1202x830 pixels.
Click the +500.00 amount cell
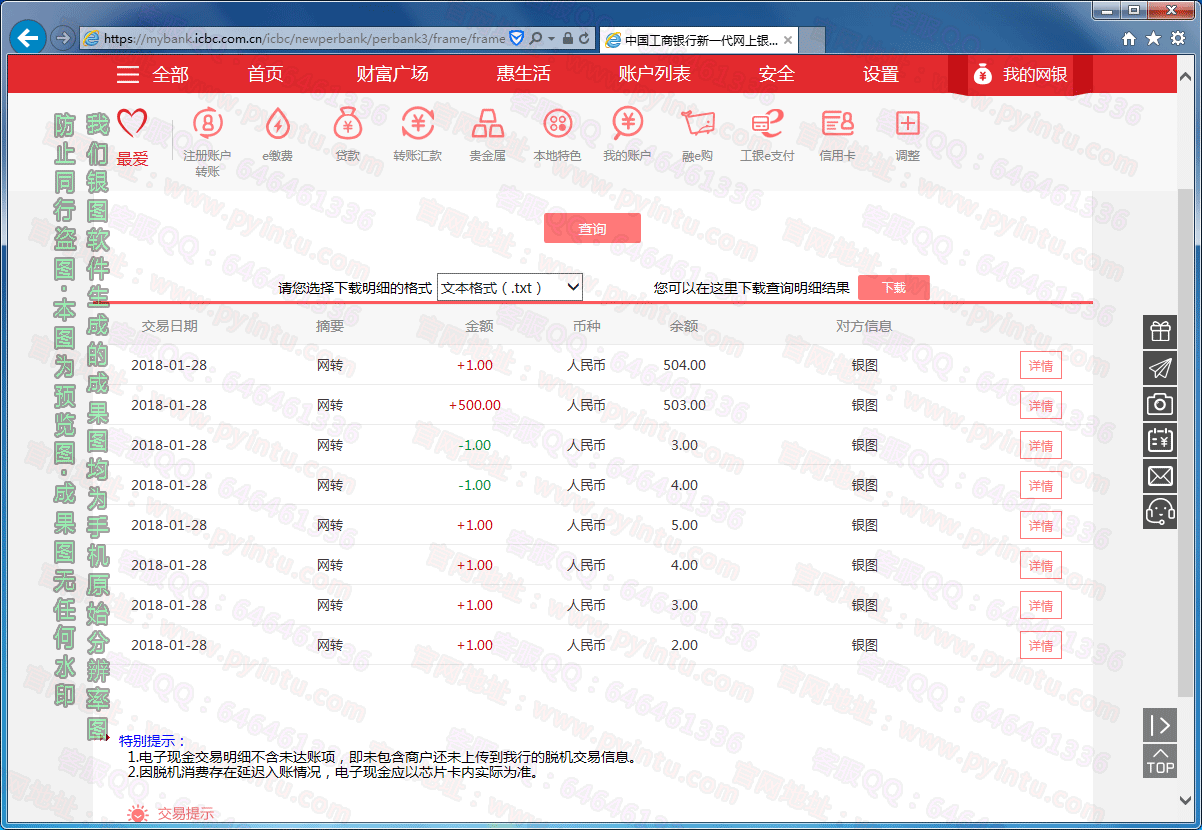pos(475,405)
